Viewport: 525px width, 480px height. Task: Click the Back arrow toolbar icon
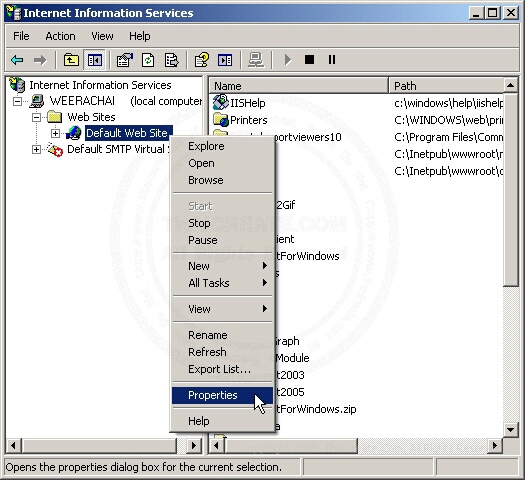(17, 60)
